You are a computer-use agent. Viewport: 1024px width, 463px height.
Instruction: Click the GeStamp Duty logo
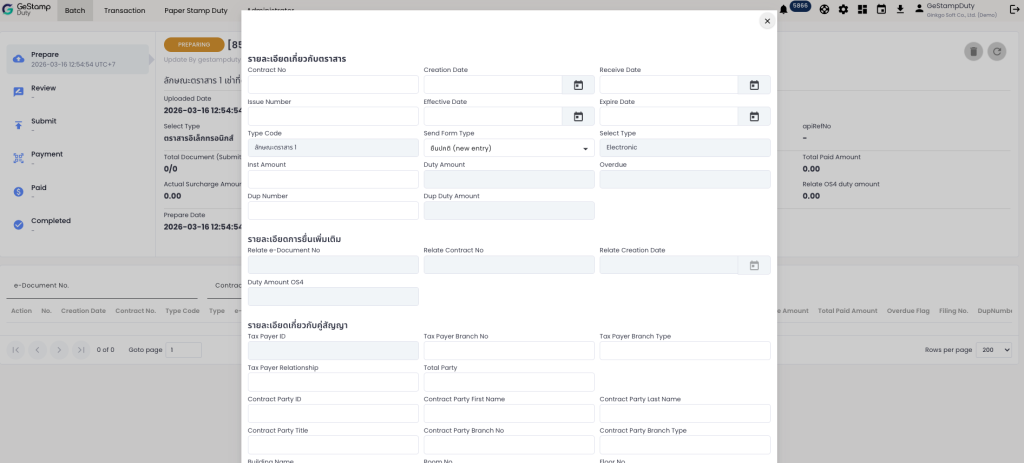26,9
